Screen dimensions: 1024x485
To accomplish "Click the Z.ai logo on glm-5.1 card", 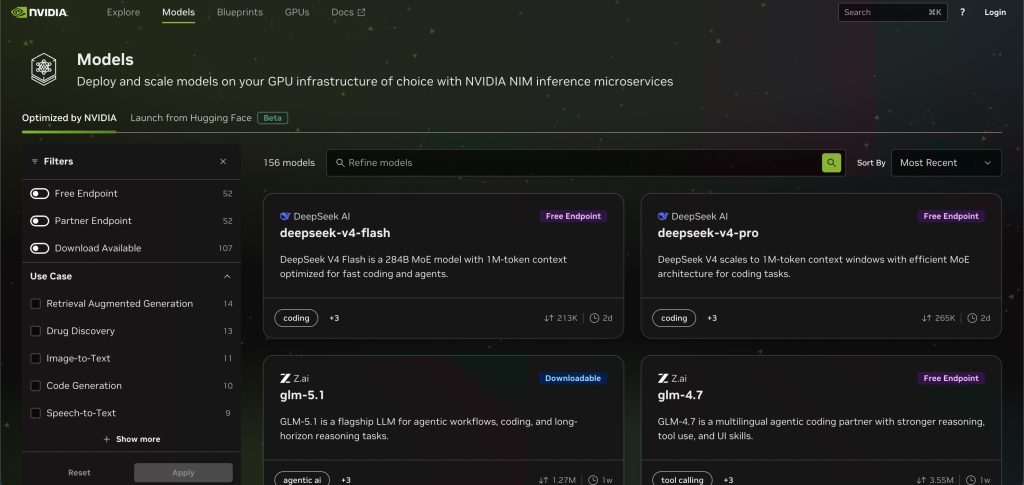I will pos(285,378).
